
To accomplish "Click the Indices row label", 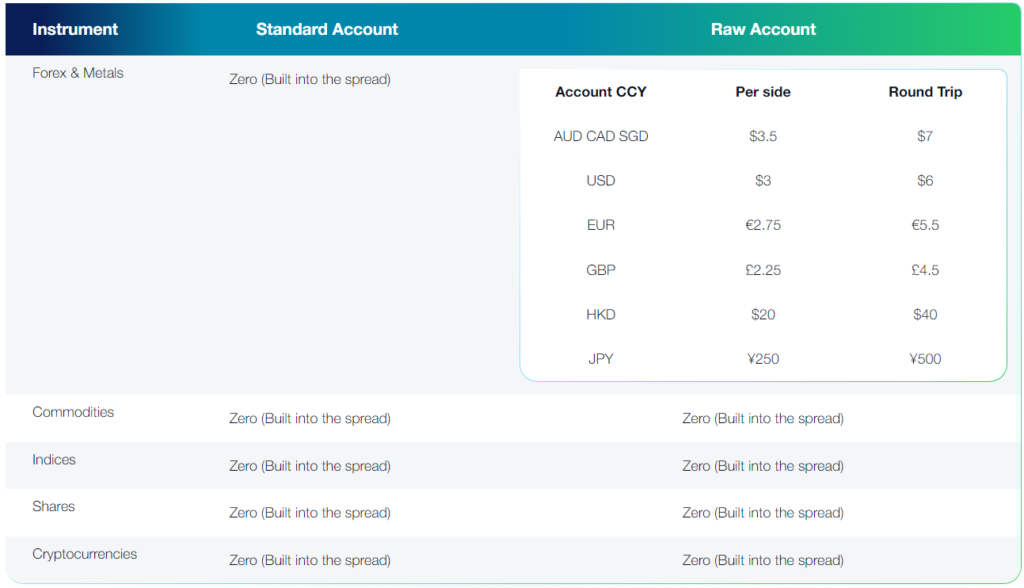I will (x=54, y=460).
